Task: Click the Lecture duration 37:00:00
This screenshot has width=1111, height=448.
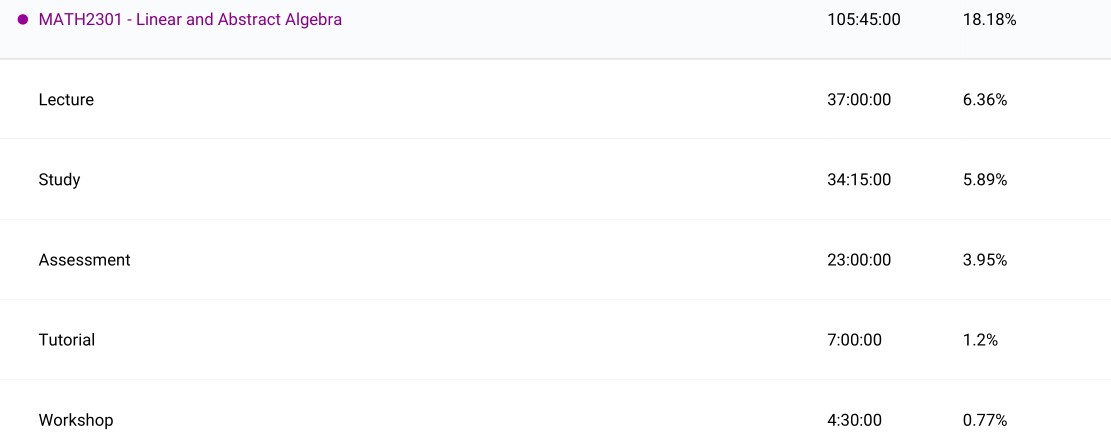Action: click(859, 100)
